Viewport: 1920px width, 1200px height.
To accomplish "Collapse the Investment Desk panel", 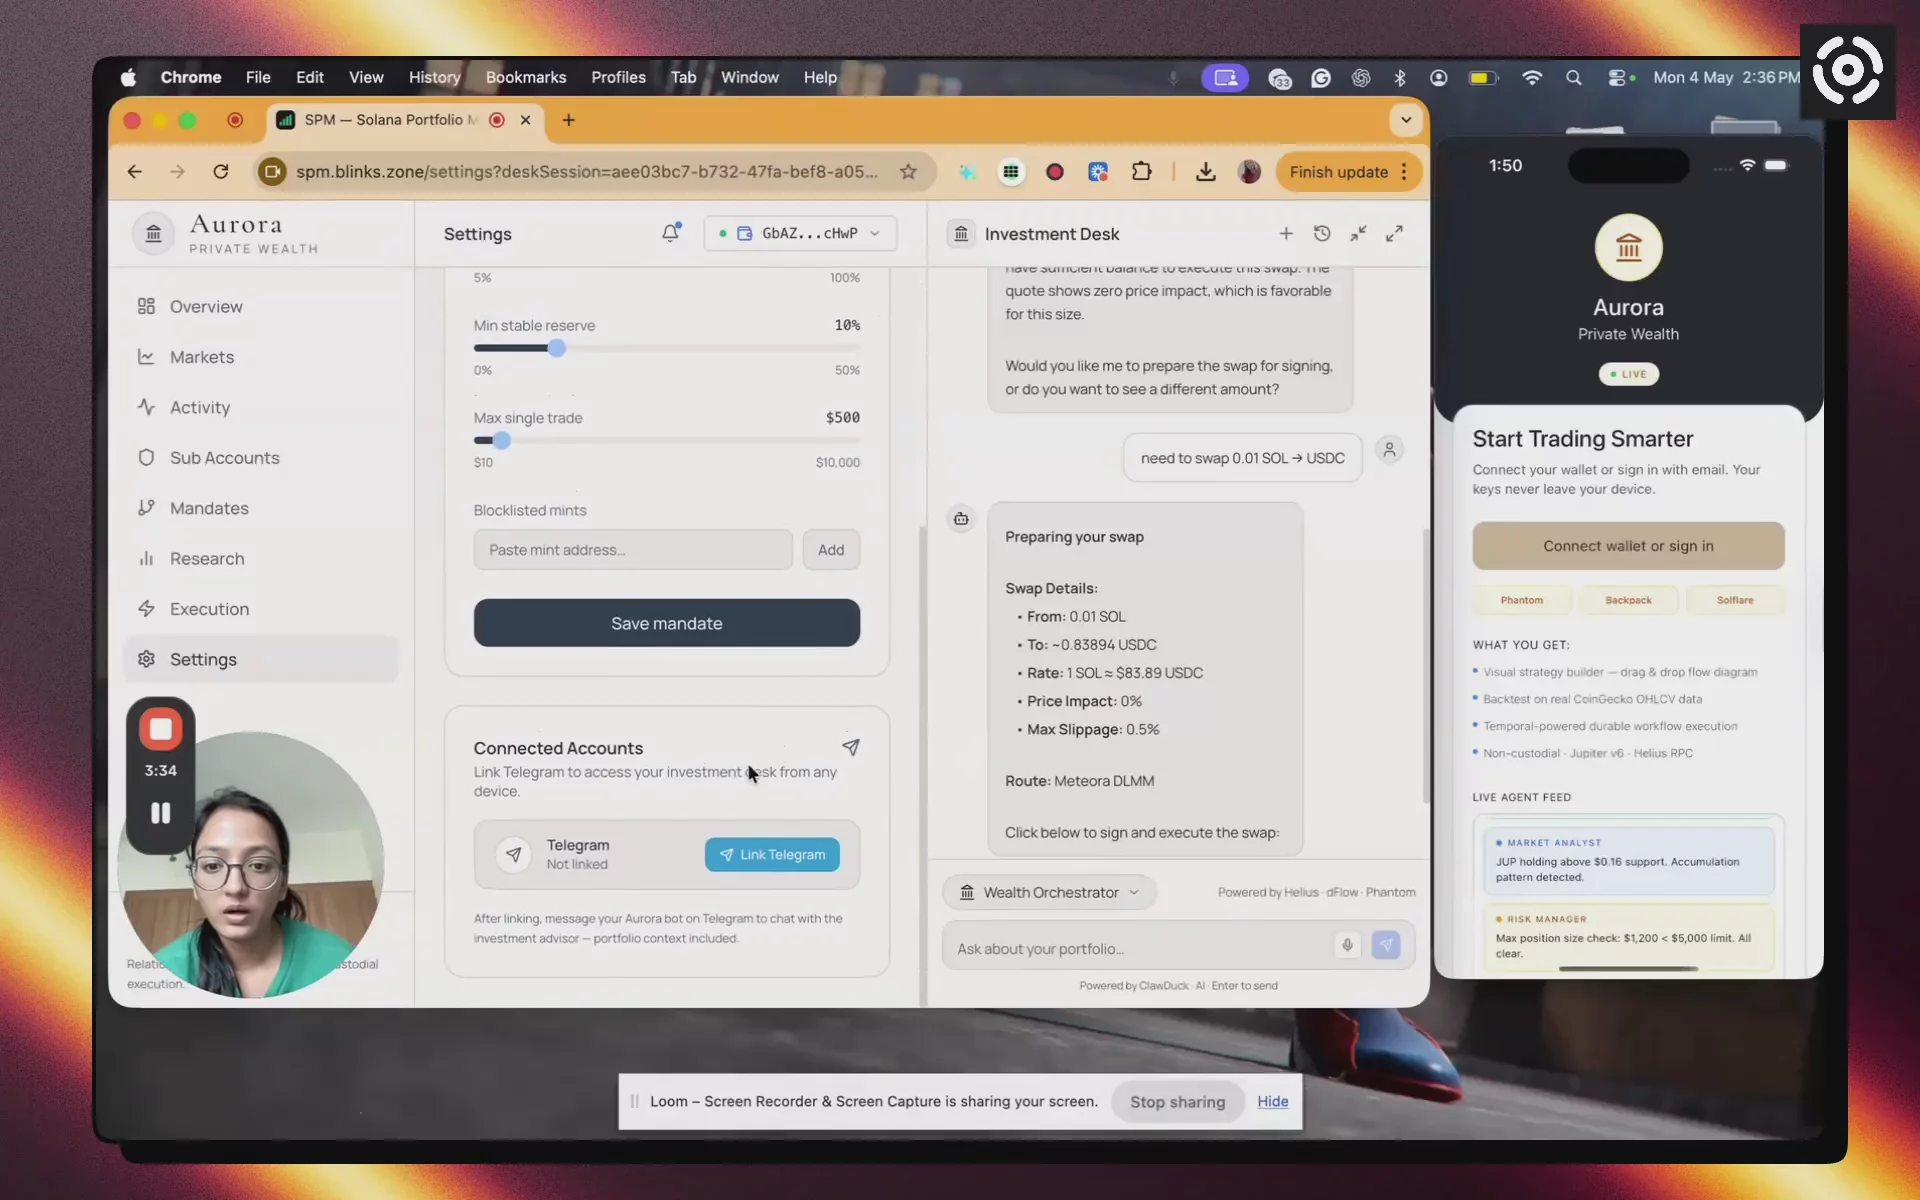I will (x=1358, y=233).
